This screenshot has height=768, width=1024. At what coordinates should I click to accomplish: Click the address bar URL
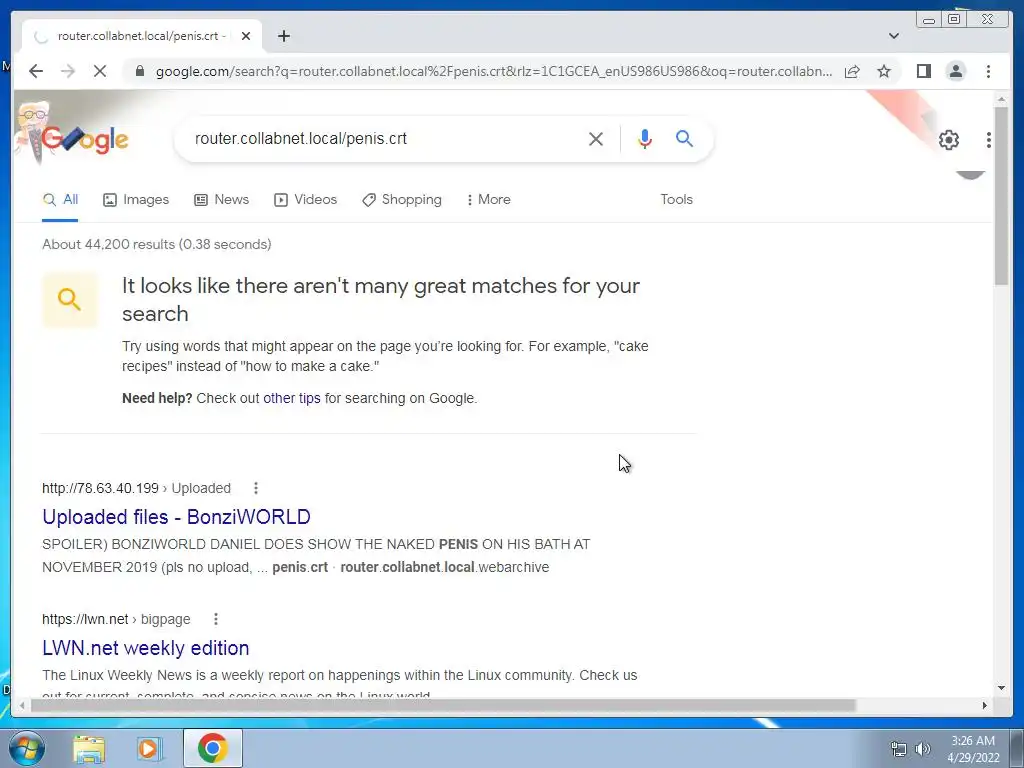[494, 71]
